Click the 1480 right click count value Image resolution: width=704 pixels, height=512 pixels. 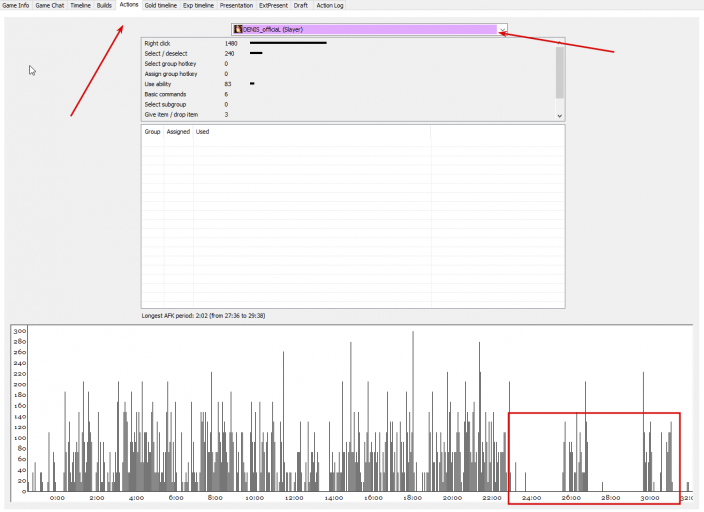(231, 44)
